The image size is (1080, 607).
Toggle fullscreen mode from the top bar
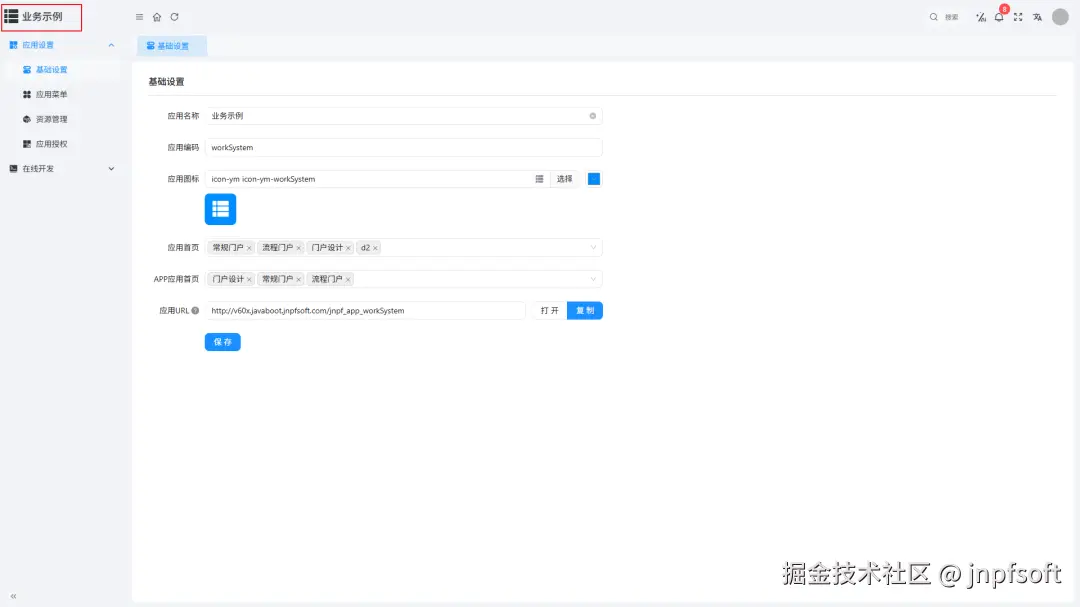point(1018,17)
